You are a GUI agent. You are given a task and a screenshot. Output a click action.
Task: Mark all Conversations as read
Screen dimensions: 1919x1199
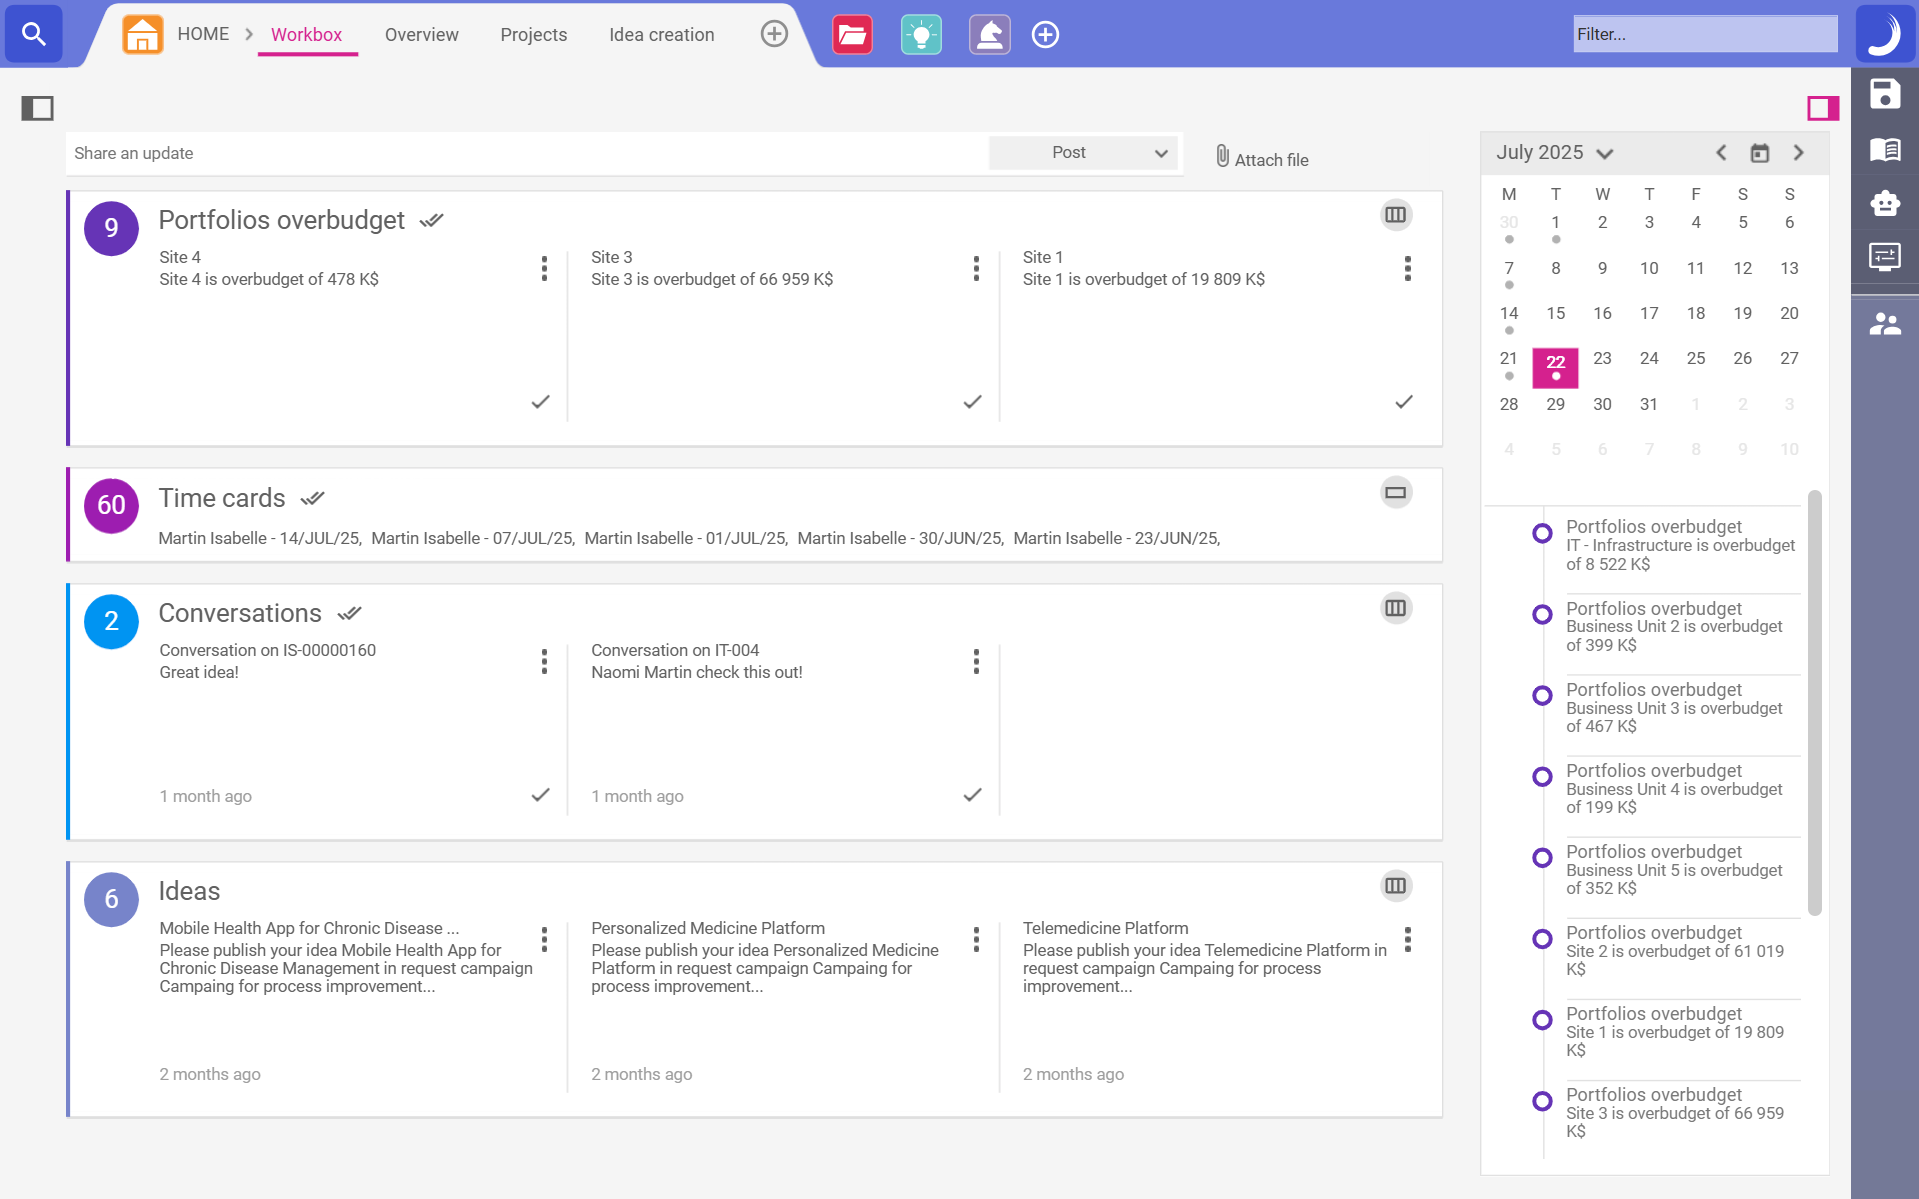[x=349, y=614]
